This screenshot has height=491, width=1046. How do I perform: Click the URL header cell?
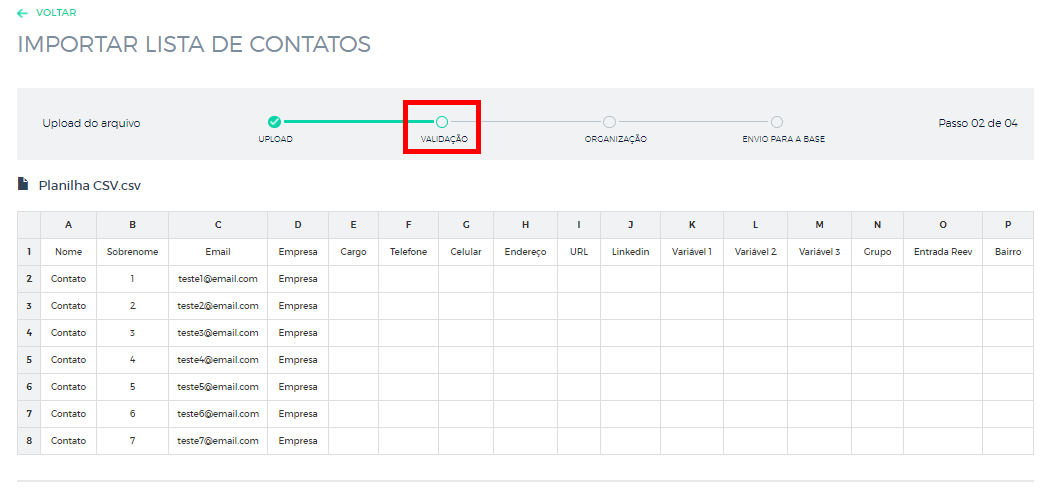(x=579, y=252)
